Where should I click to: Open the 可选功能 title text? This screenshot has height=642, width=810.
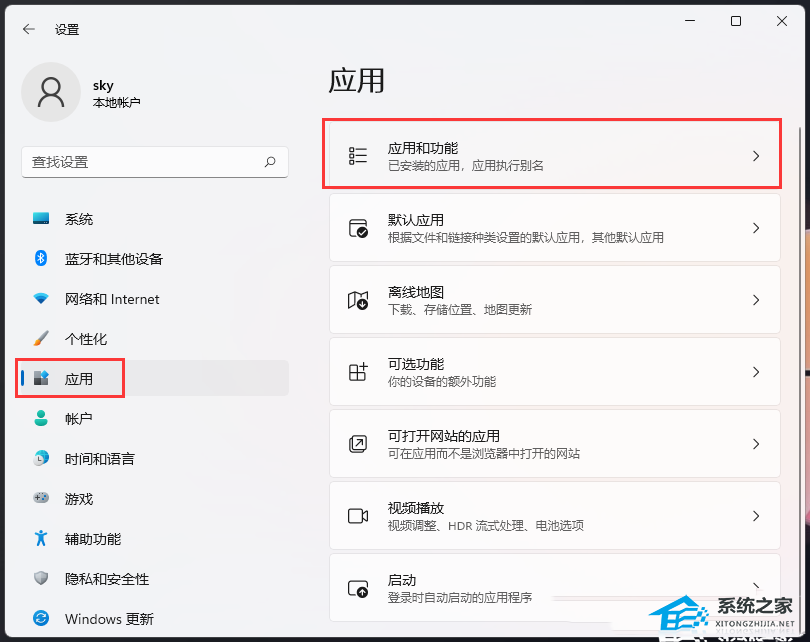415,364
